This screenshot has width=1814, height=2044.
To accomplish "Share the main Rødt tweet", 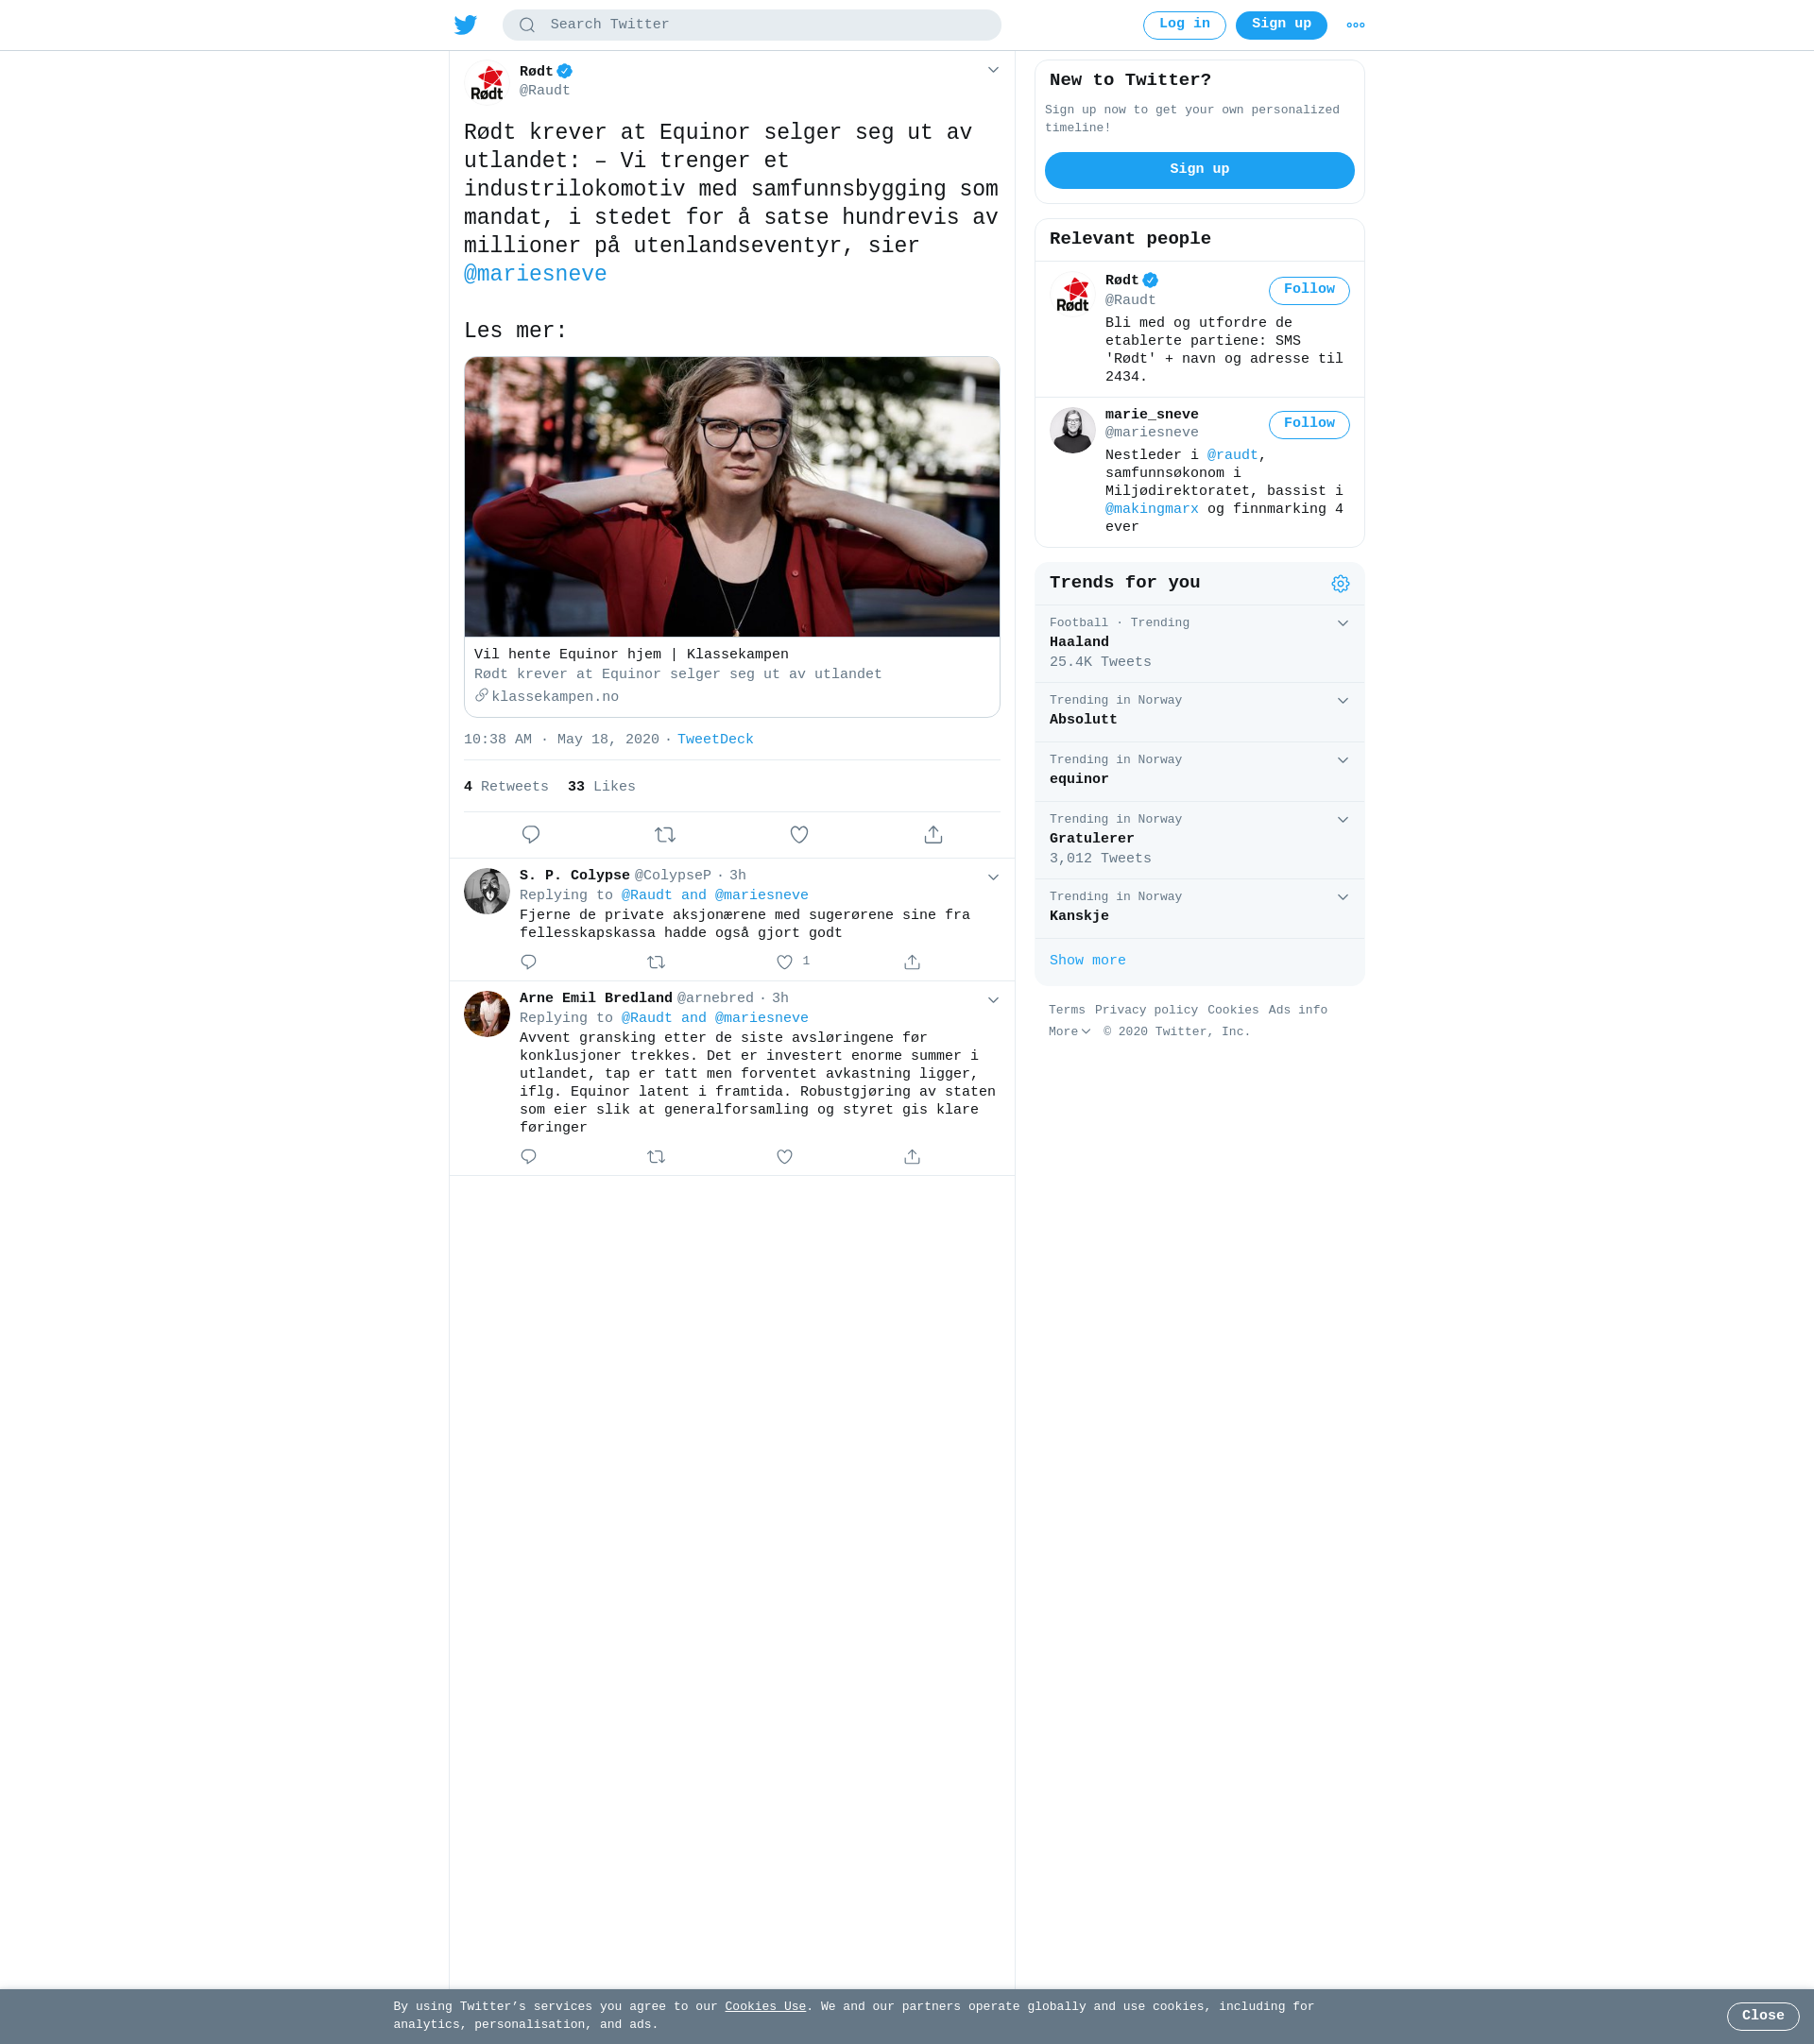I will [x=933, y=834].
